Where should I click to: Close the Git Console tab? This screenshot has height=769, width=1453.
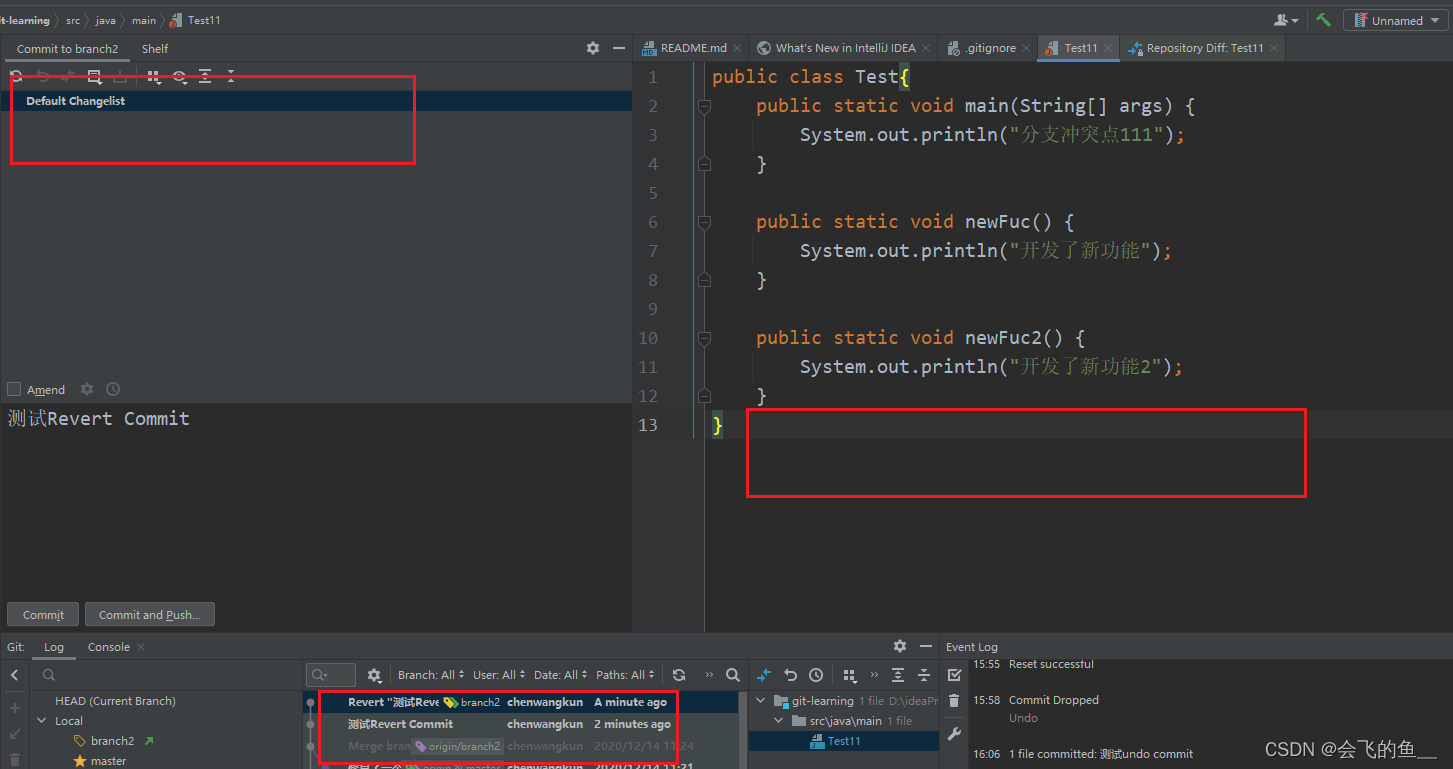(141, 647)
